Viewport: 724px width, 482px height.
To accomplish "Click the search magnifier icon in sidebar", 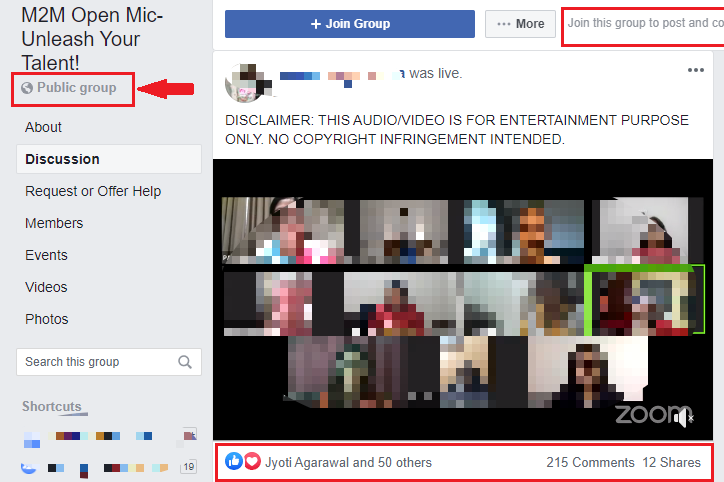I will pos(185,362).
